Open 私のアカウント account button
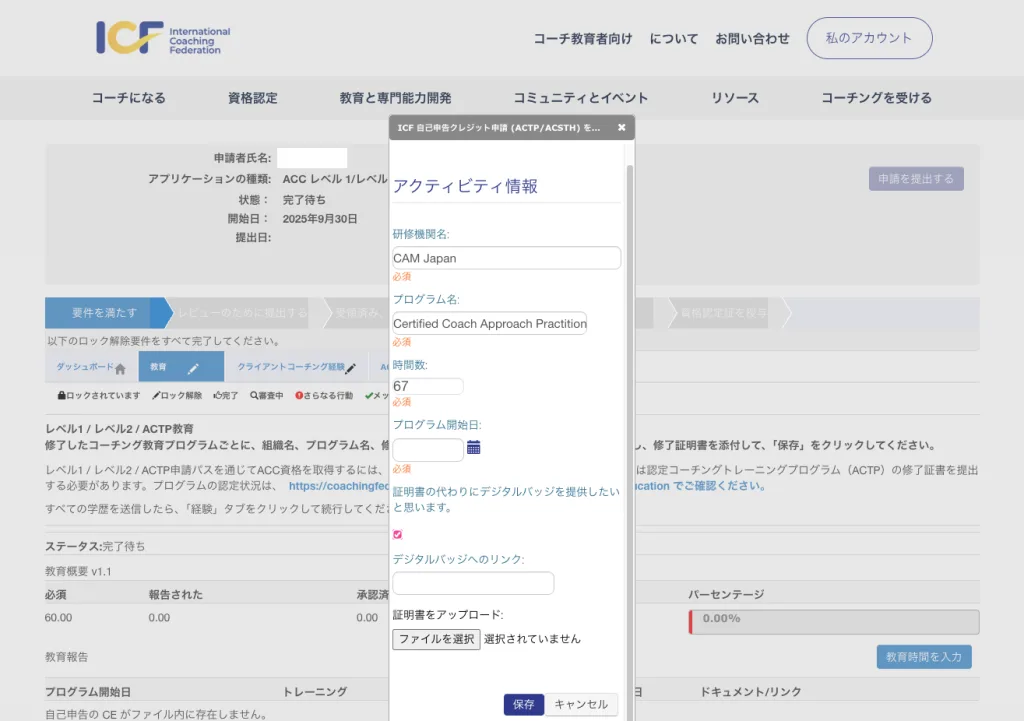Viewport: 1024px width, 721px height. pyautogui.click(x=869, y=38)
